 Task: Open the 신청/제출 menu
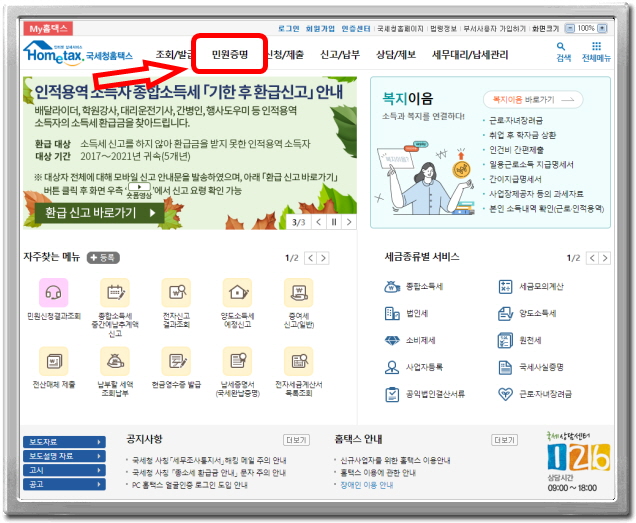pyautogui.click(x=285, y=54)
